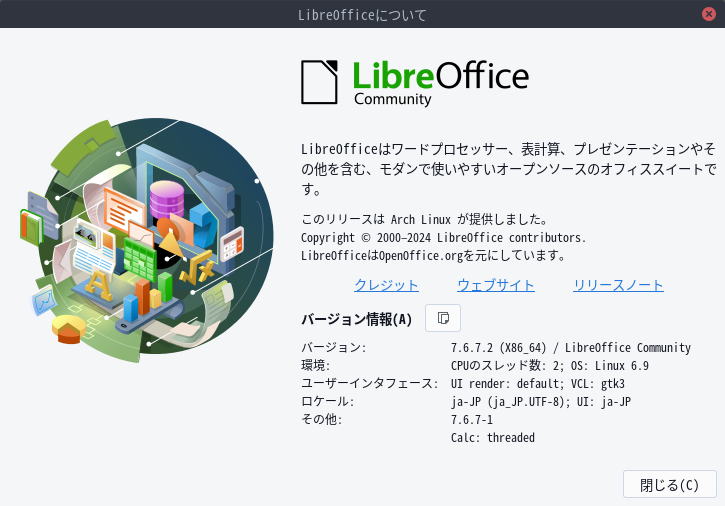Screen dimensions: 725x506
Task: Close the dialog with the red X button
Action: point(708,14)
